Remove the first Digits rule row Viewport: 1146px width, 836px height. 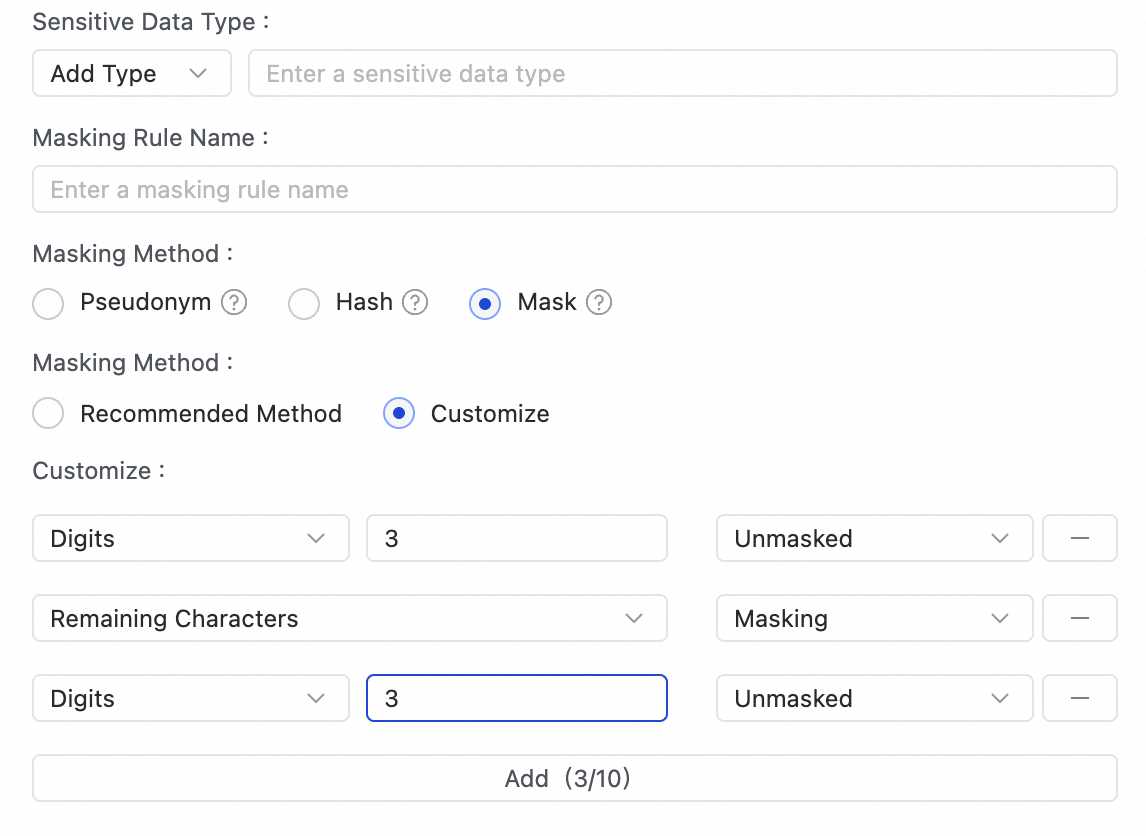pyautogui.click(x=1079, y=538)
